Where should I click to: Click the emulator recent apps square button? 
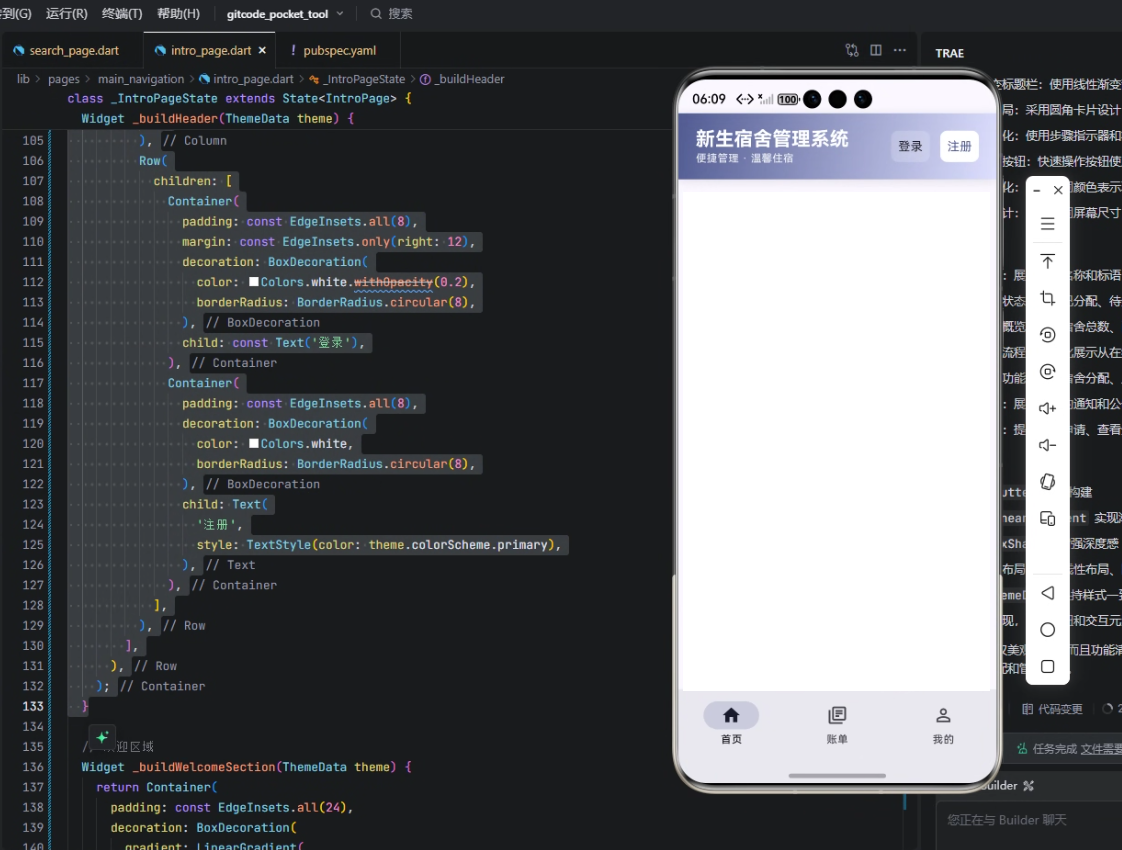(x=1048, y=667)
